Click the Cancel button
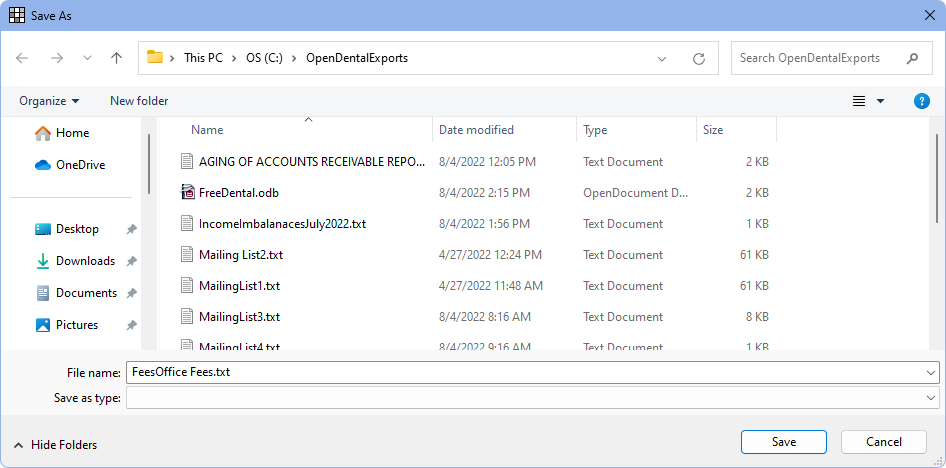Image resolution: width=946 pixels, height=468 pixels. [x=883, y=442]
